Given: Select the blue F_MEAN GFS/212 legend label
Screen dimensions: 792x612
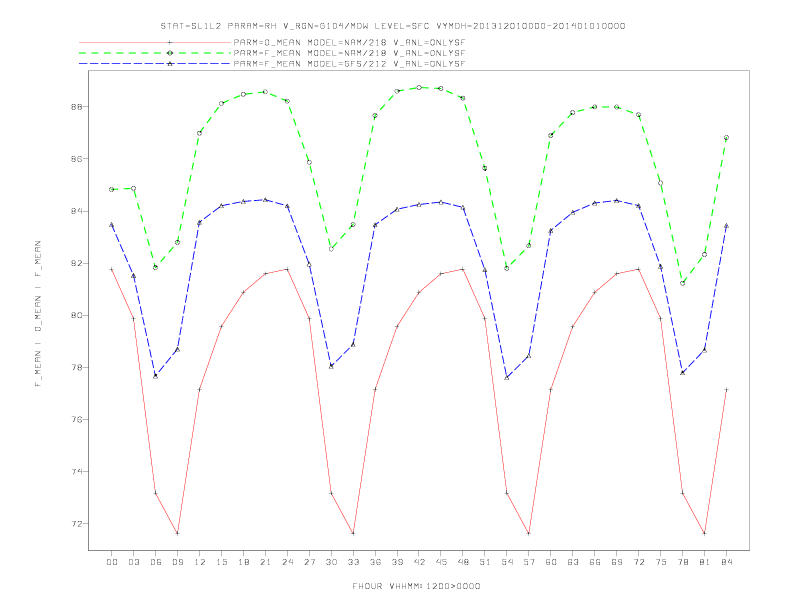Looking at the screenshot, I should pyautogui.click(x=349, y=64).
